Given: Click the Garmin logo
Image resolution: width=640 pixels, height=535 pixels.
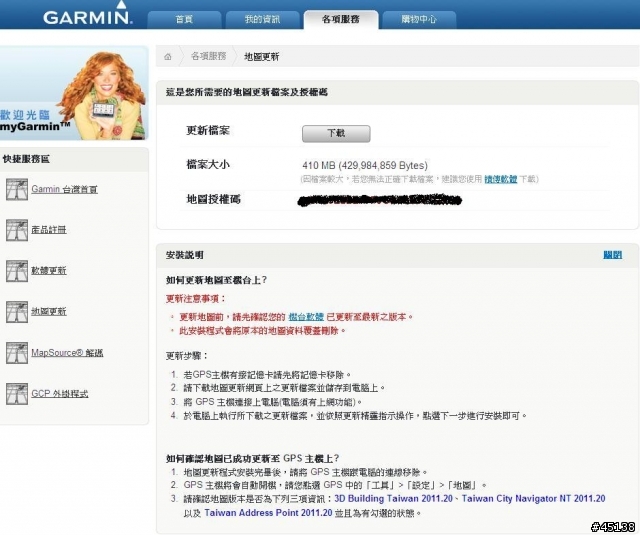Looking at the screenshot, I should [x=88, y=13].
